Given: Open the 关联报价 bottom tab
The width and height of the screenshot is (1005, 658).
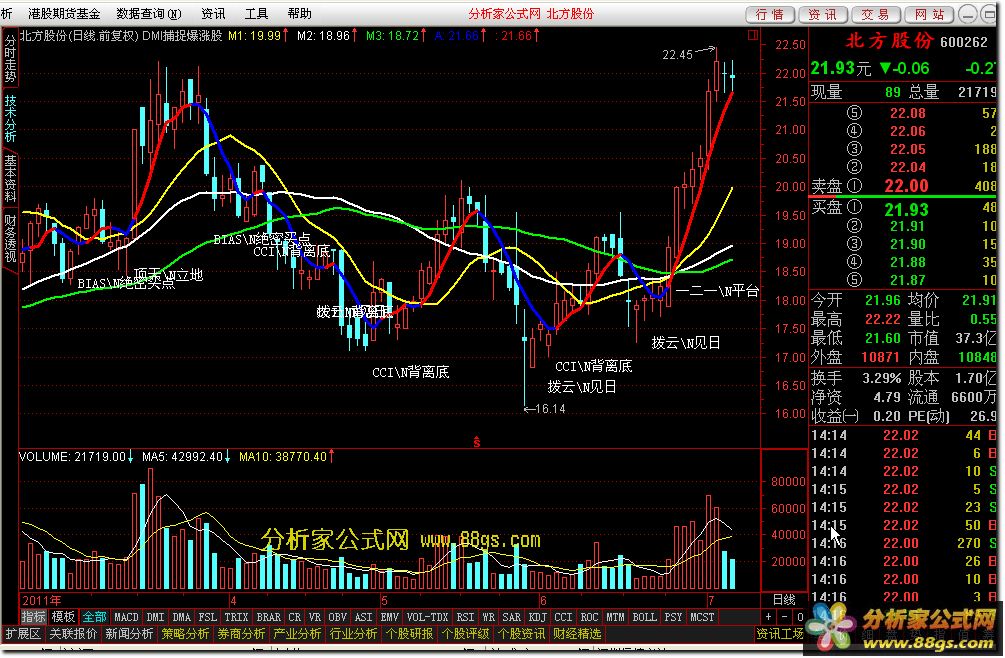Looking at the screenshot, I should (73, 634).
